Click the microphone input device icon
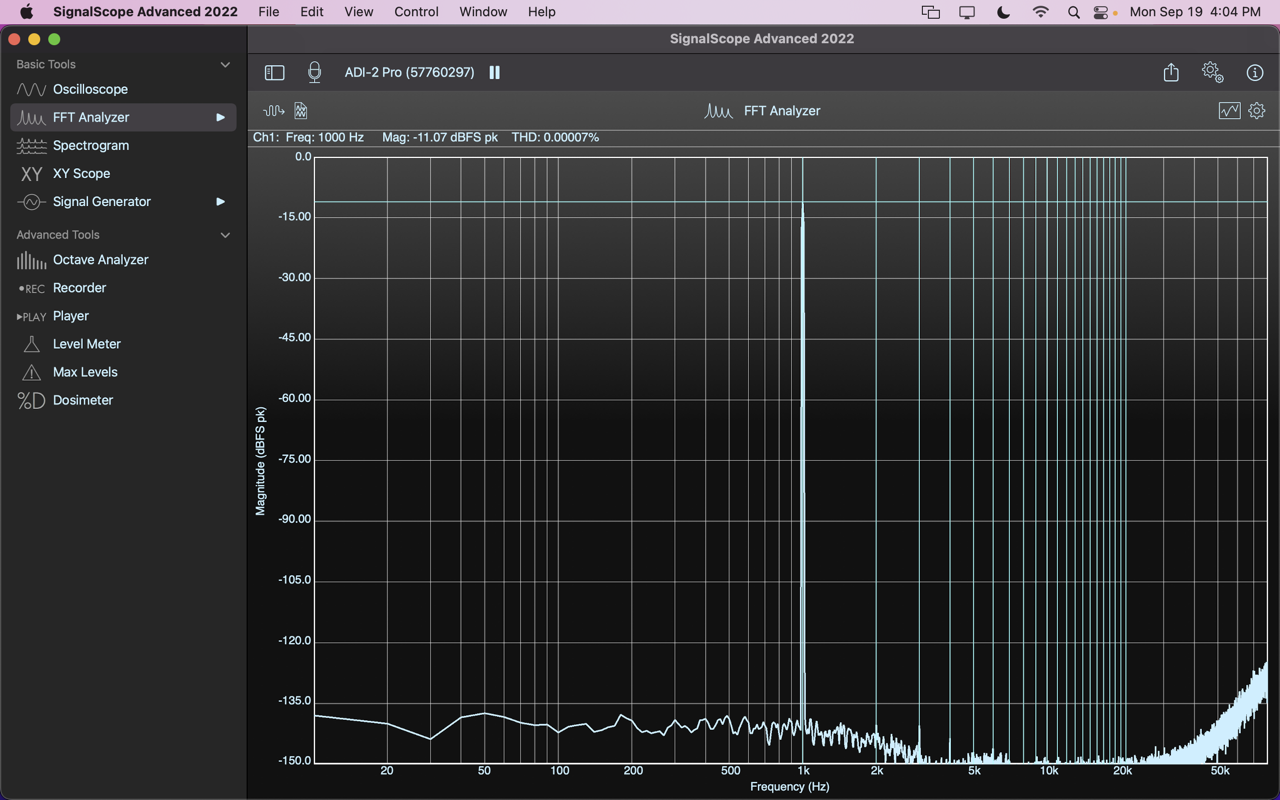The height and width of the screenshot is (800, 1280). point(314,72)
